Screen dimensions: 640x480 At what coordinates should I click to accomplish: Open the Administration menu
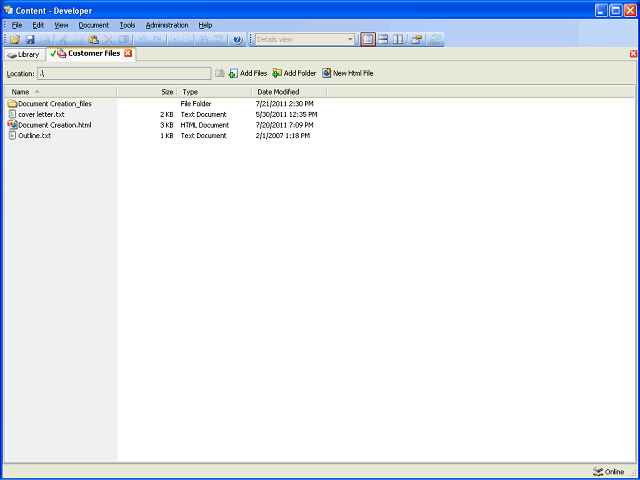tap(167, 25)
